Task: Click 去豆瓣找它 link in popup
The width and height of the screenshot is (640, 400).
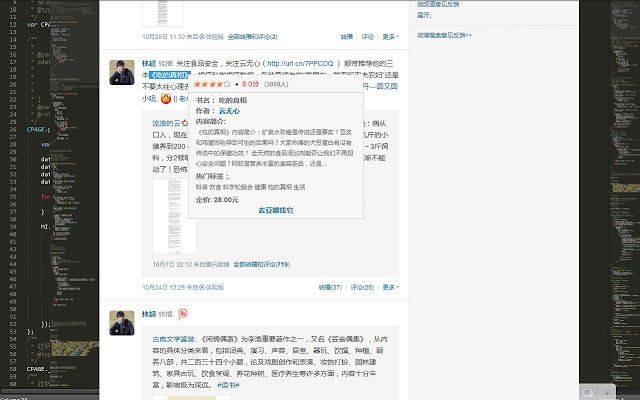Action: (x=276, y=210)
